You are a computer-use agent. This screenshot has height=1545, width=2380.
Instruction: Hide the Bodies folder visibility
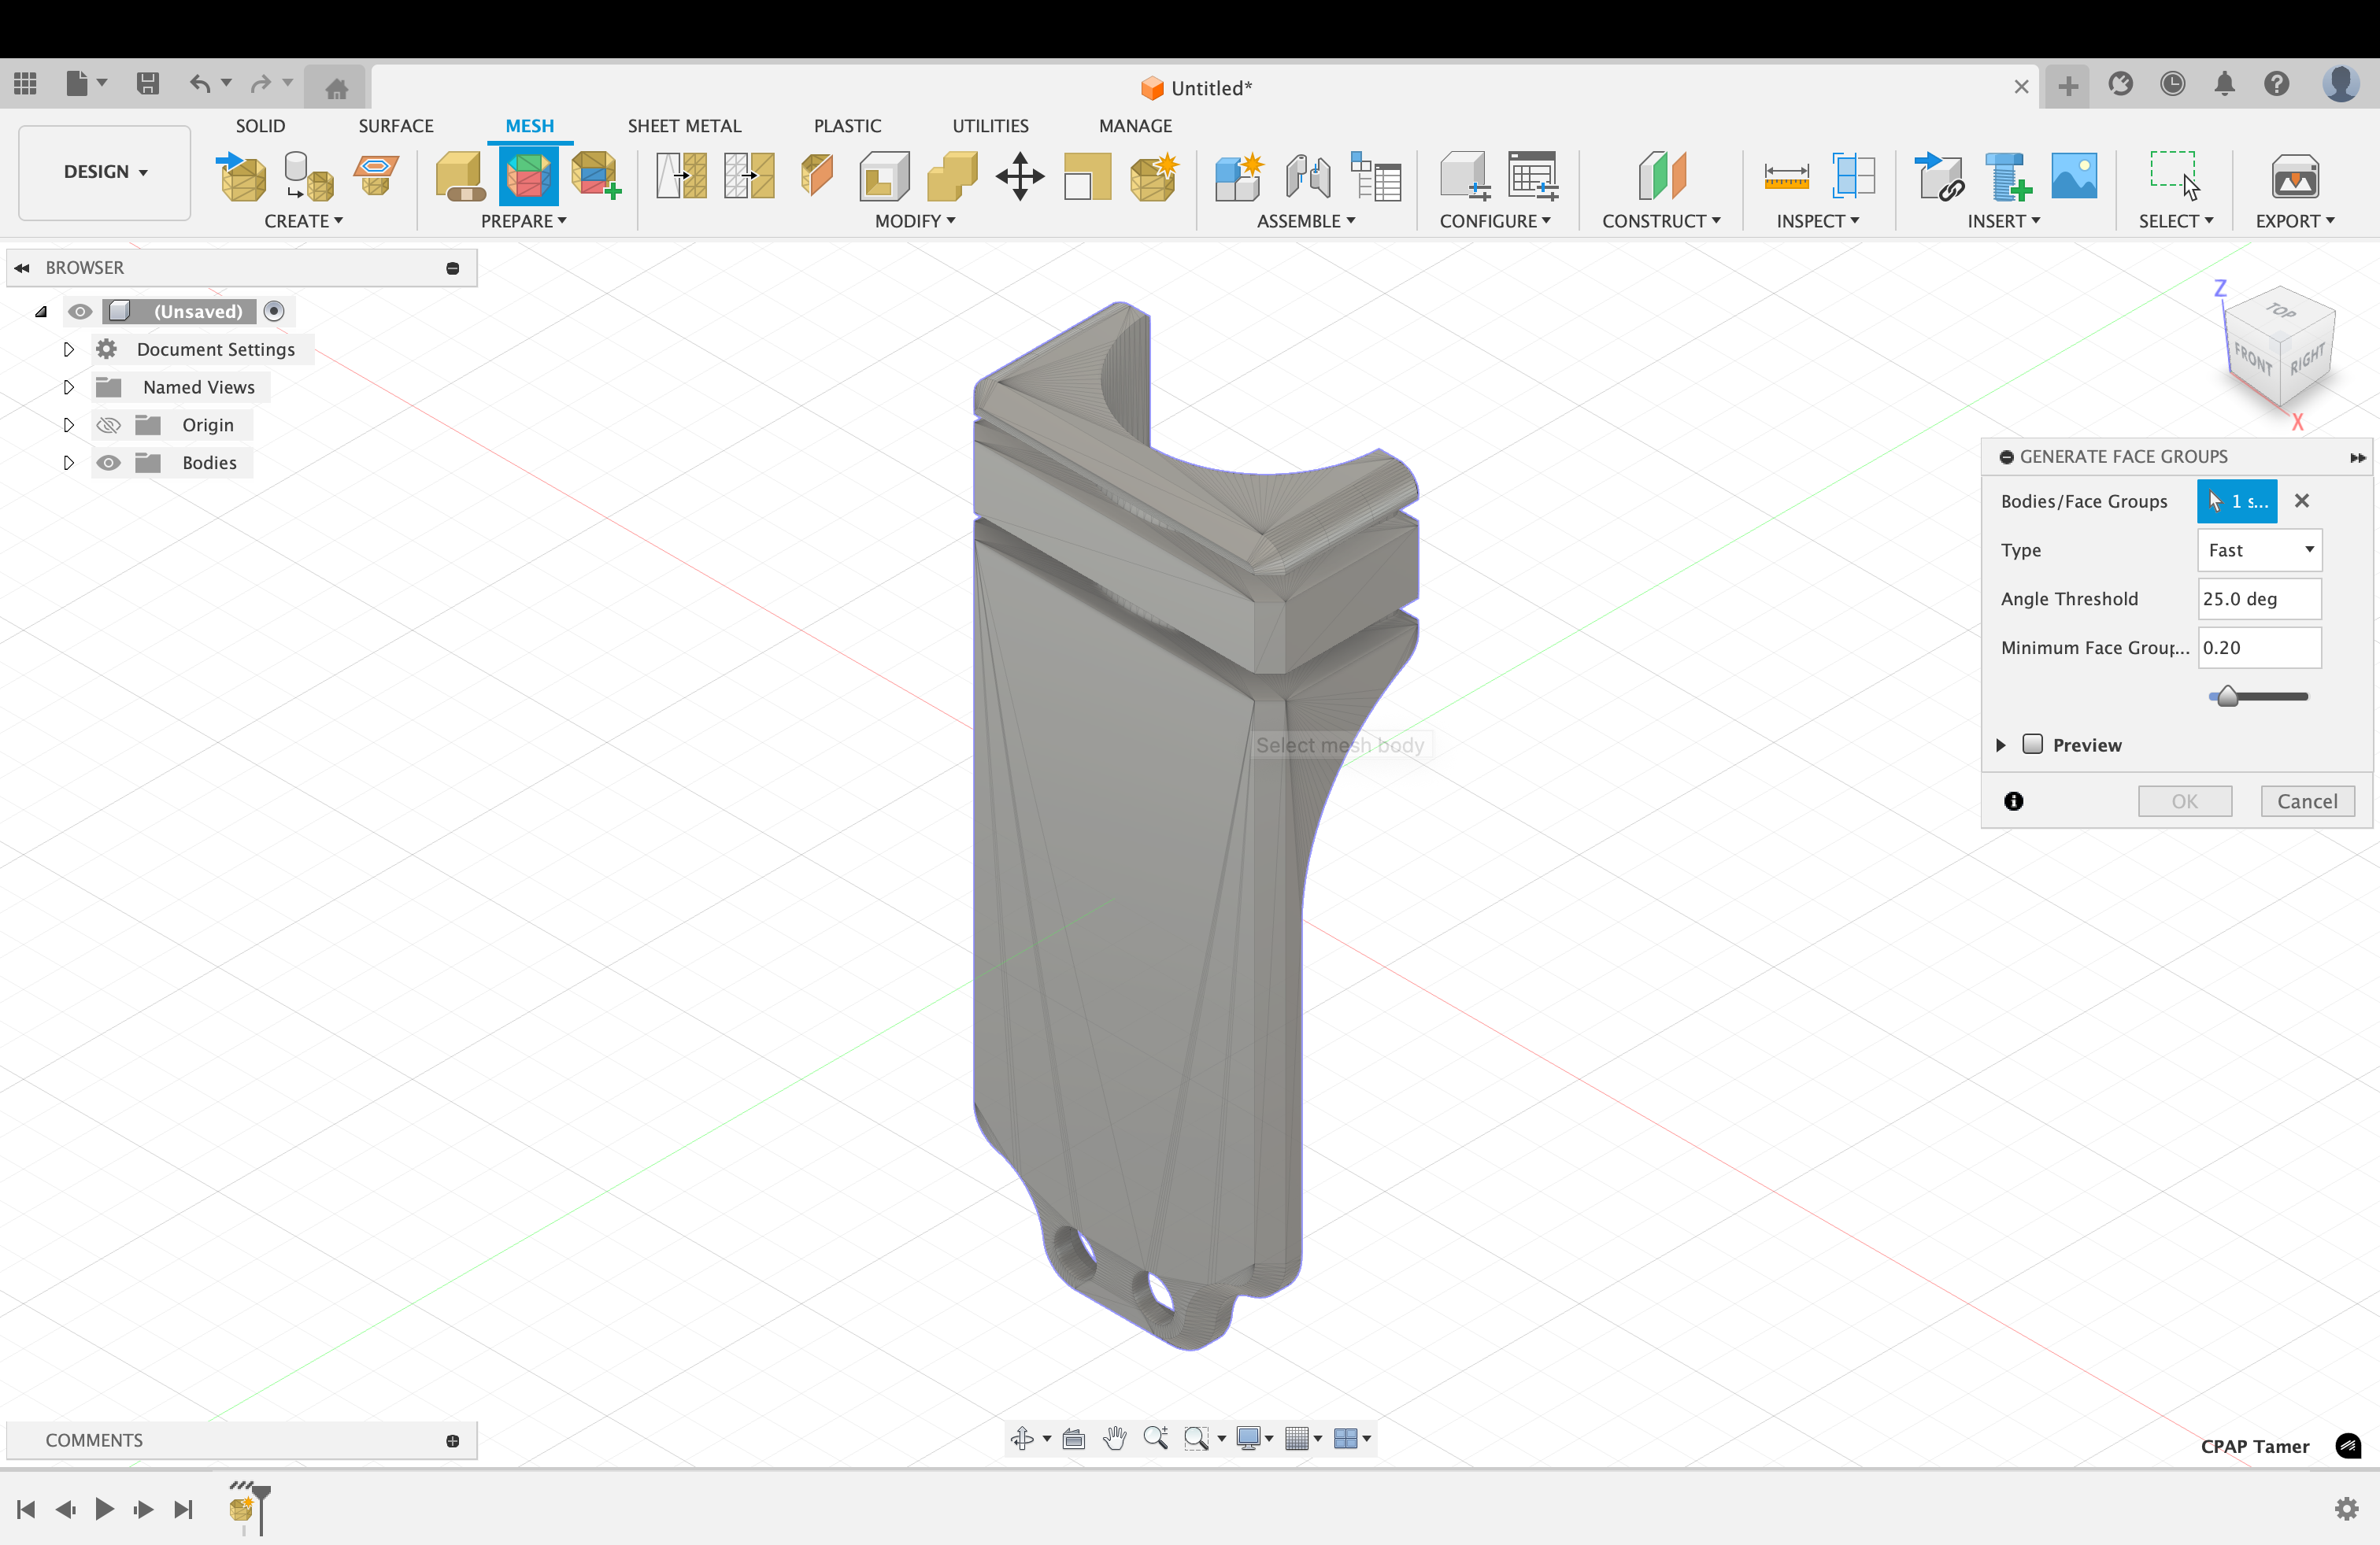click(108, 462)
